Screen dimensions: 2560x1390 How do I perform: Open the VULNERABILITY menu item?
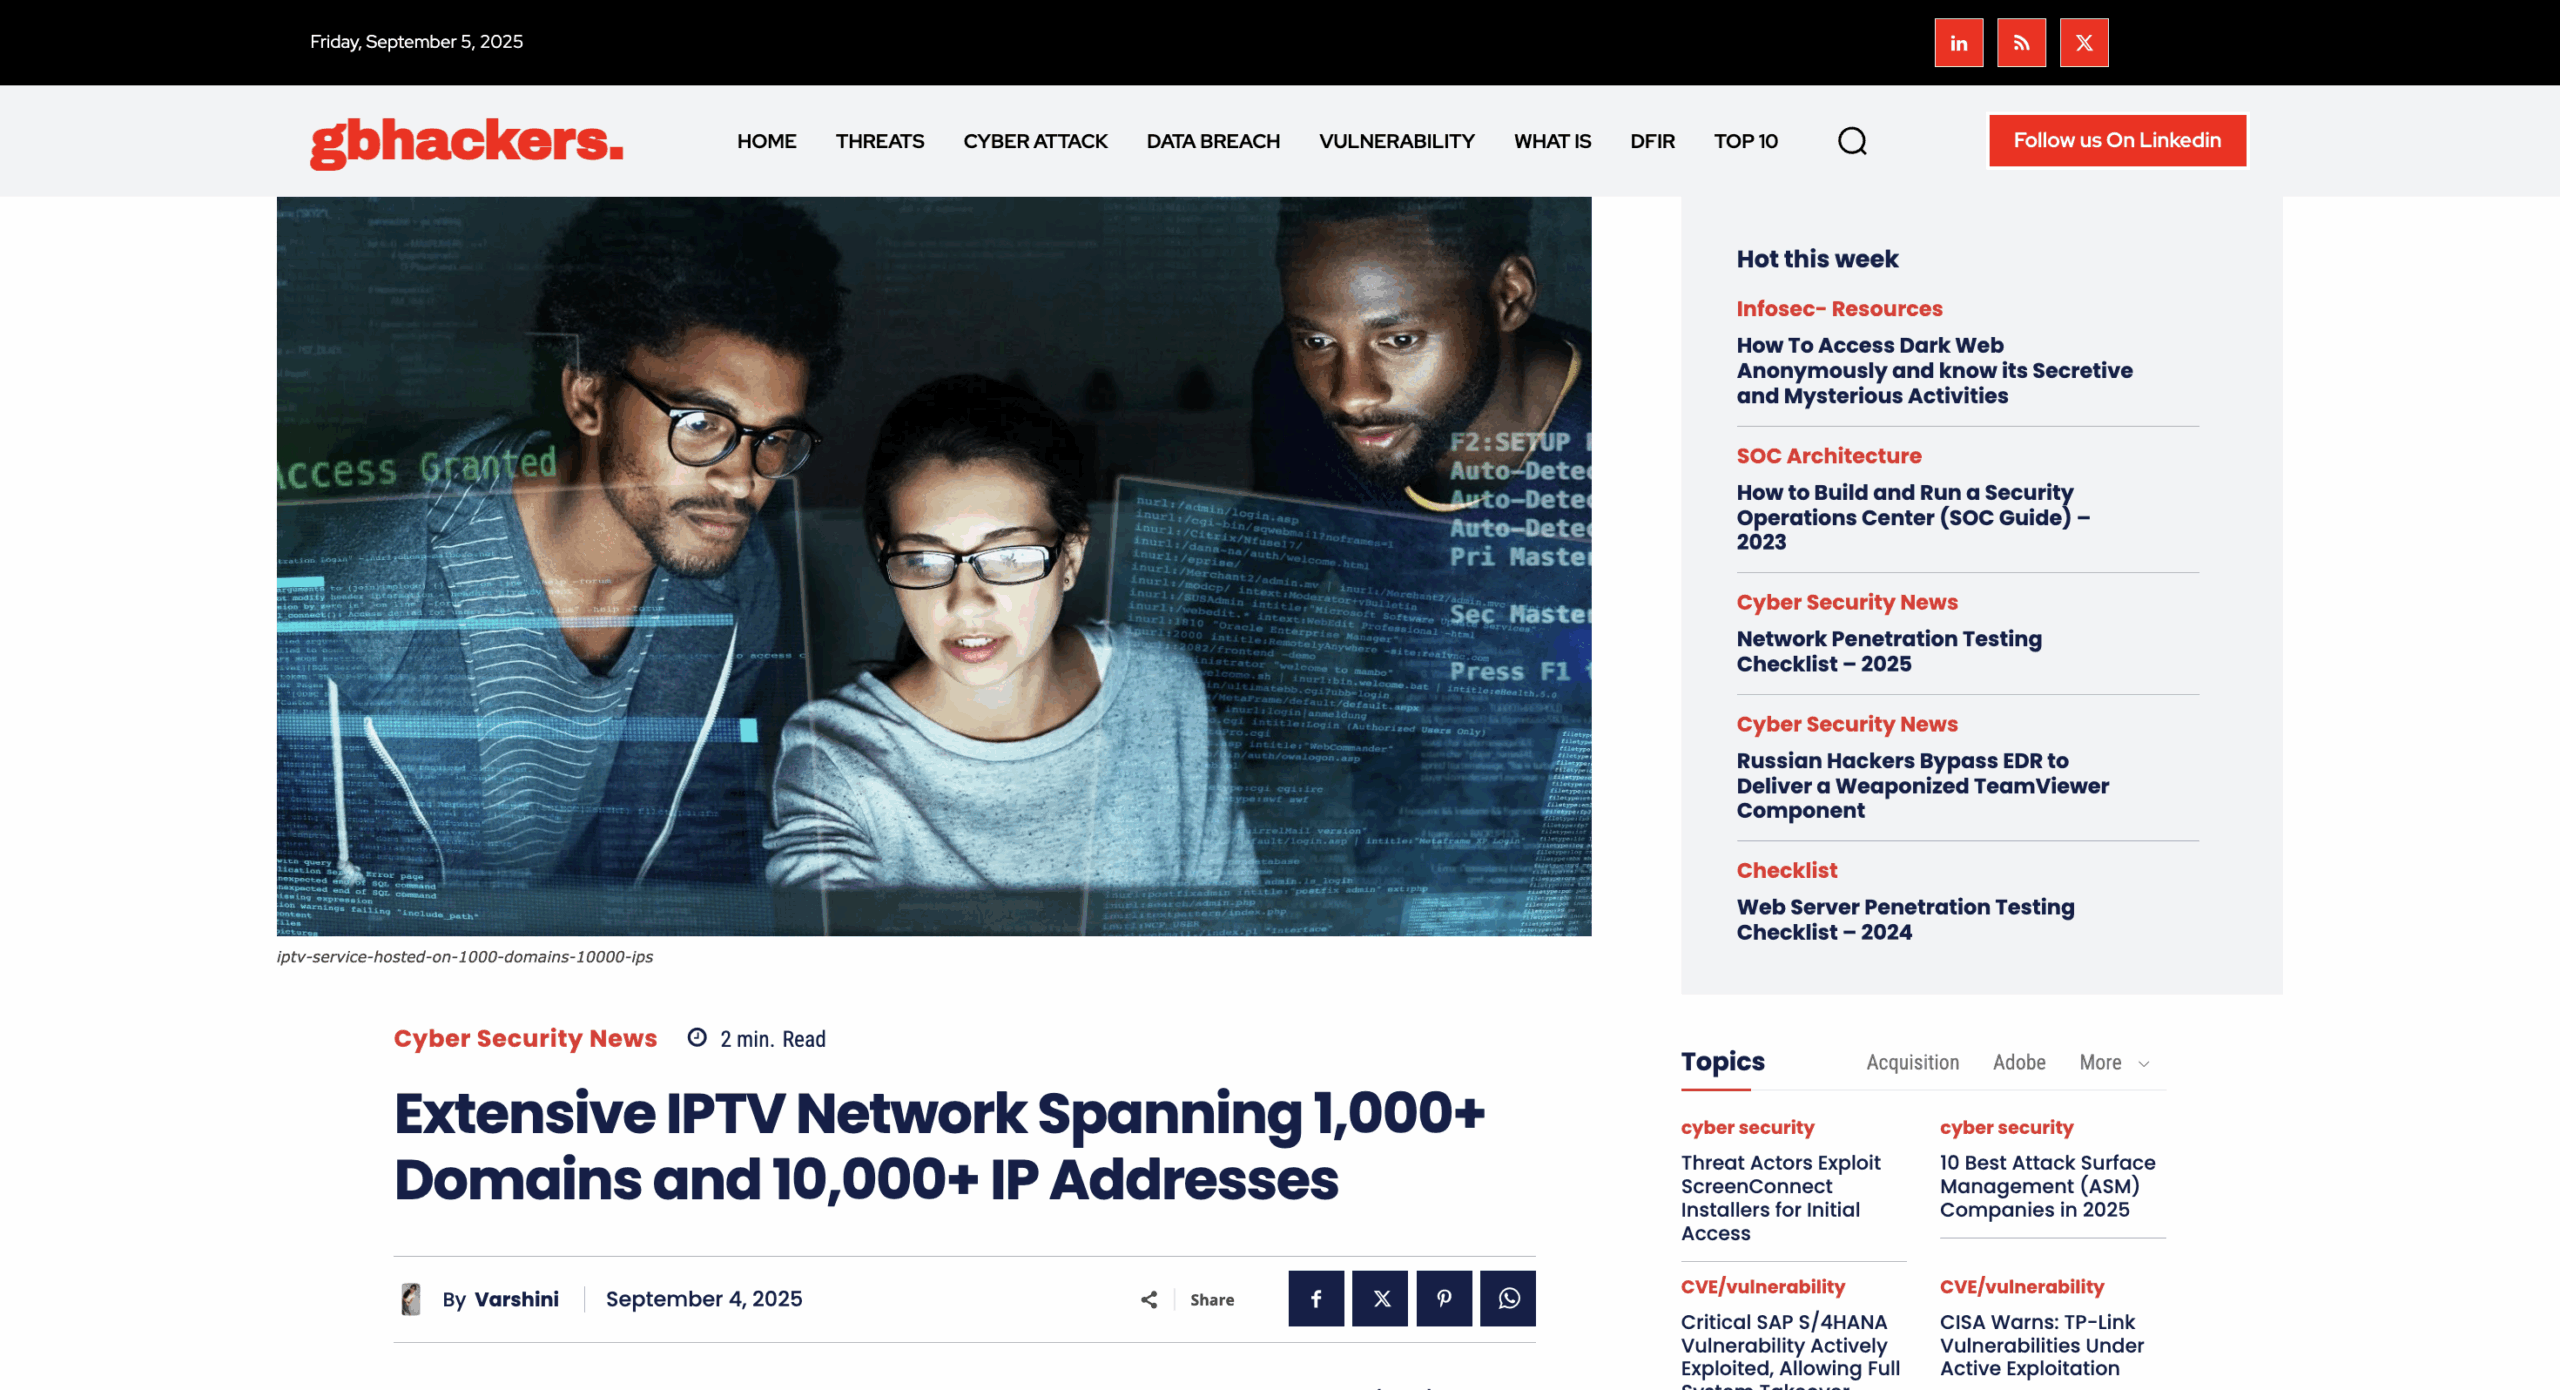[1396, 141]
